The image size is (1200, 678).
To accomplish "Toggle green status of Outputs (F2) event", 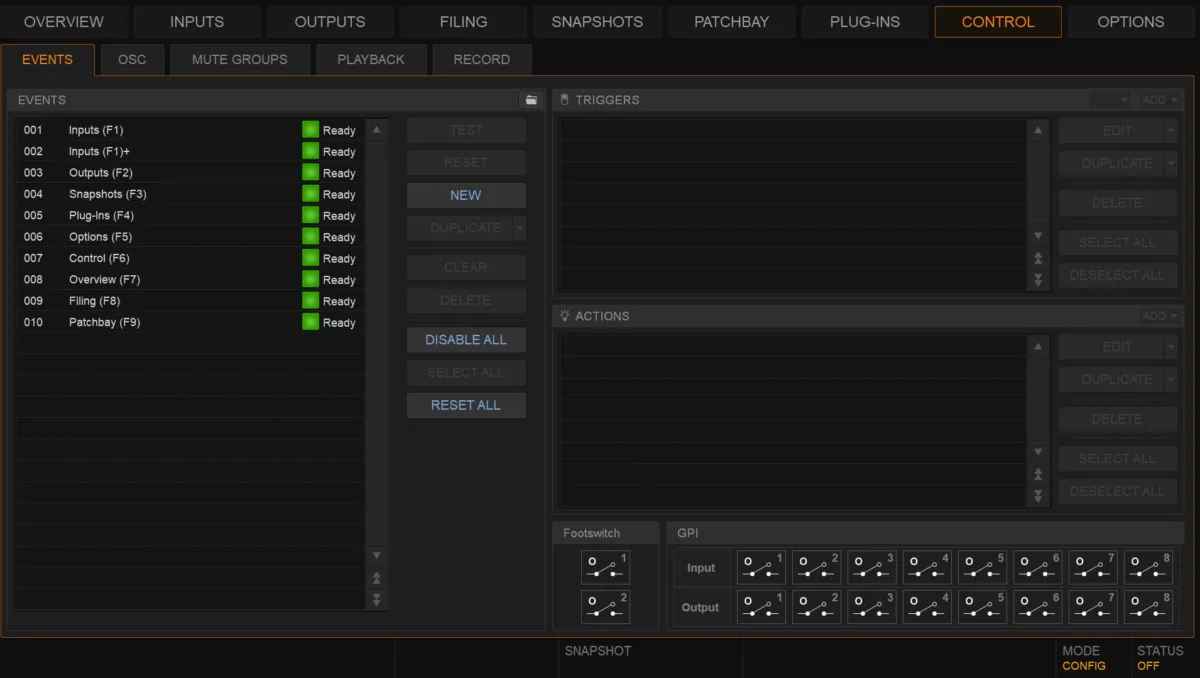I will 310,173.
